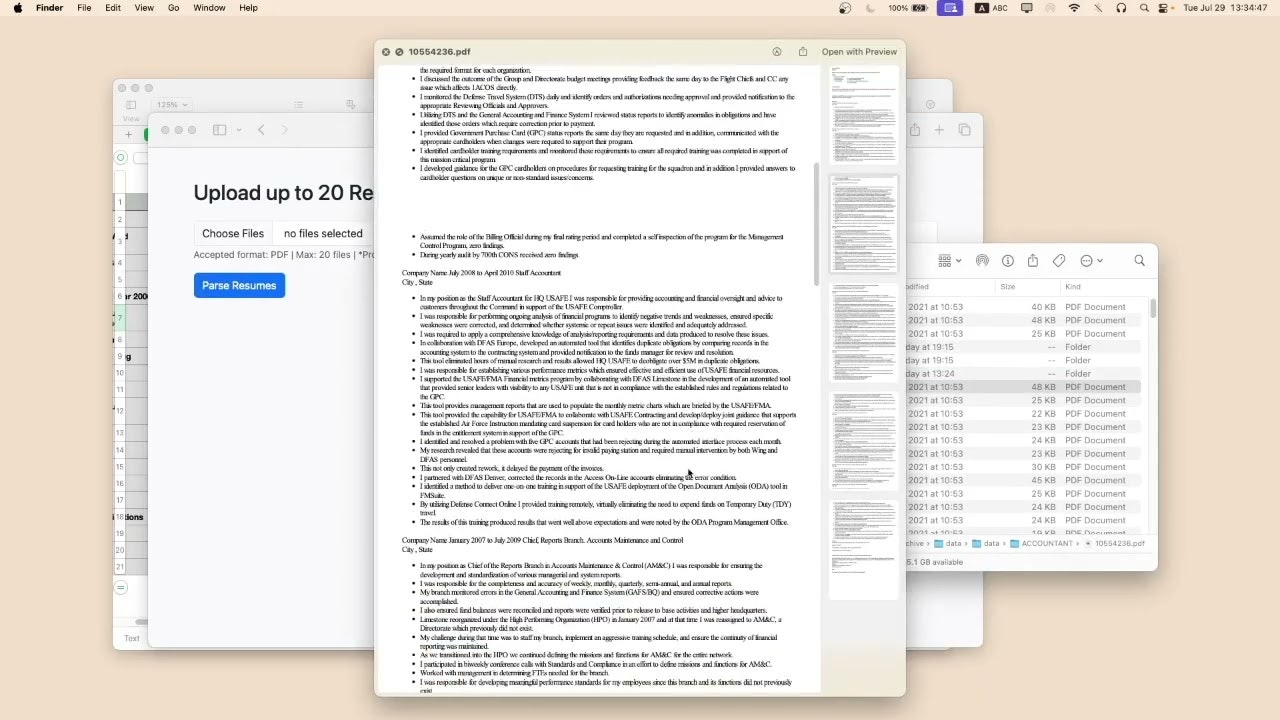Image resolution: width=1280 pixels, height=720 pixels.
Task: Toggle Do Not Disturb moon icon in menu bar
Action: (x=870, y=8)
